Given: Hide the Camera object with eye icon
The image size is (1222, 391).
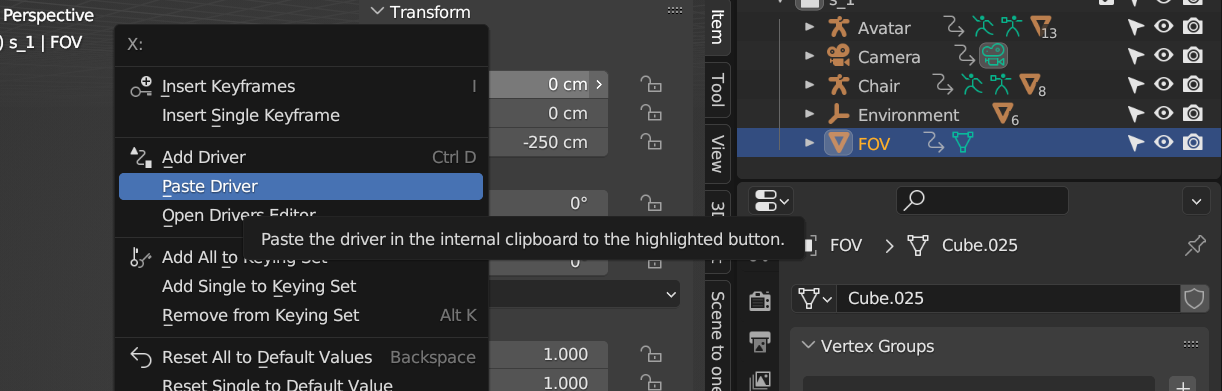Looking at the screenshot, I should [x=1164, y=56].
